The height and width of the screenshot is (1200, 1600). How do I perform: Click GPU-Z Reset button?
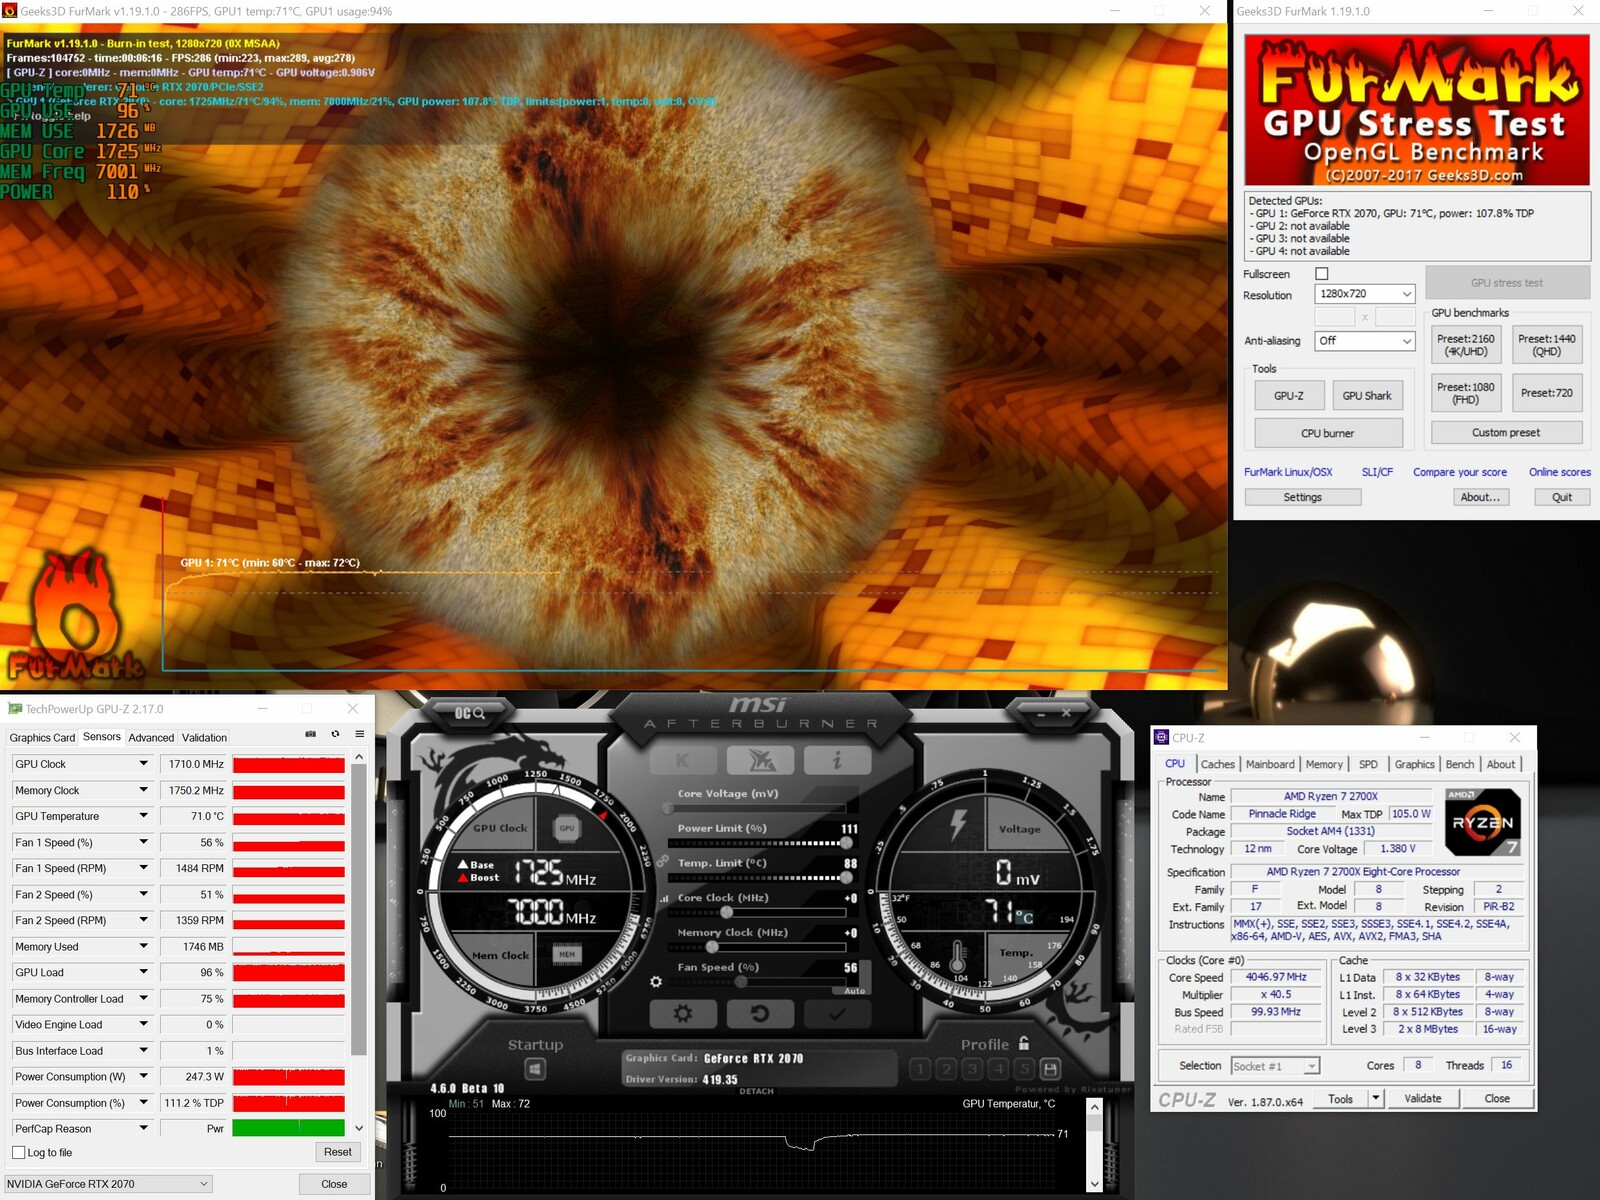point(338,1152)
